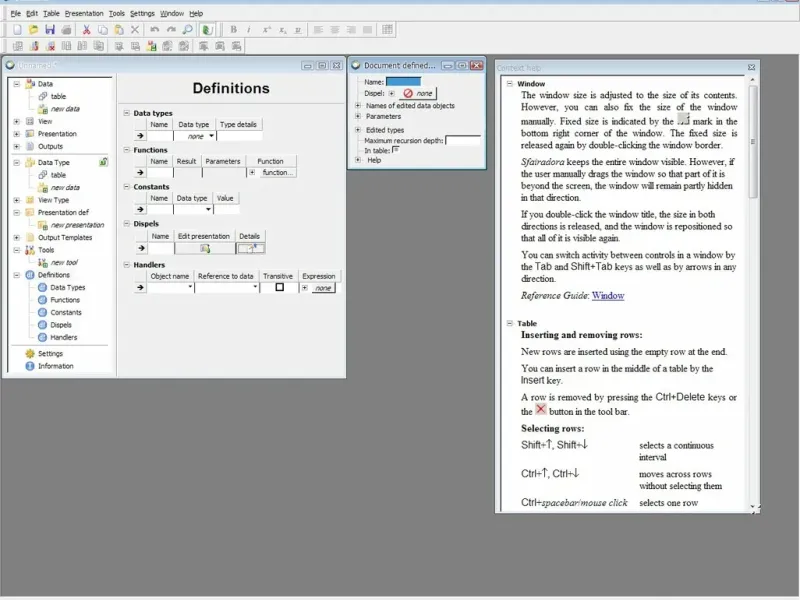Click the green lock icon beside Data Type
800x600 pixels.
[103, 162]
